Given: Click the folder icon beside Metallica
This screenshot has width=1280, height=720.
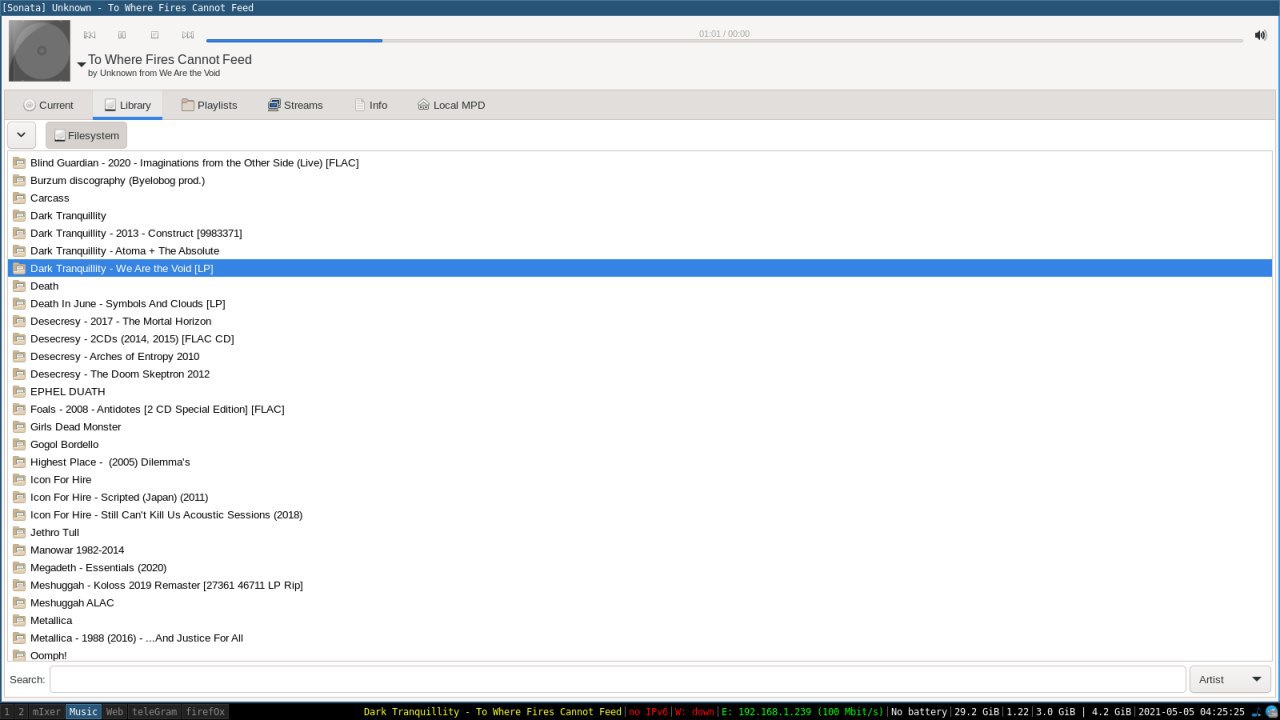Looking at the screenshot, I should point(19,620).
